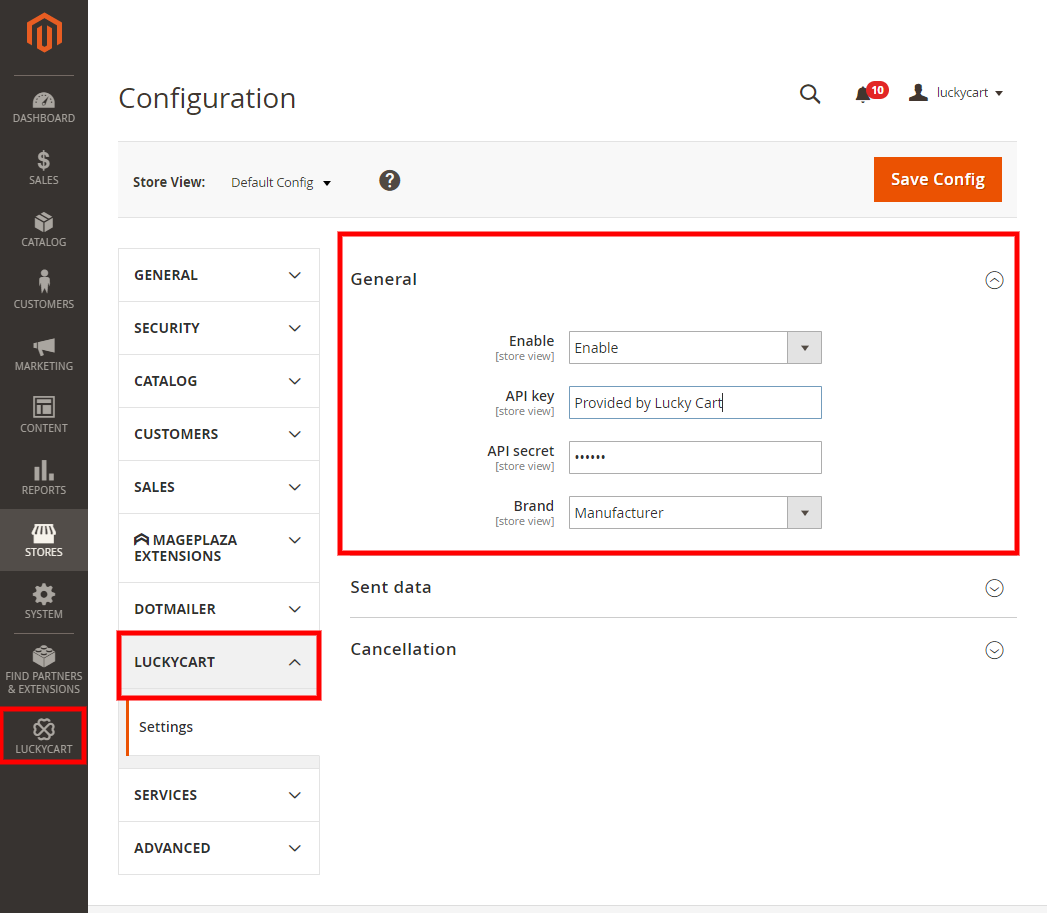Expand the Security configuration tab
This screenshot has width=1047, height=913.
pos(218,328)
